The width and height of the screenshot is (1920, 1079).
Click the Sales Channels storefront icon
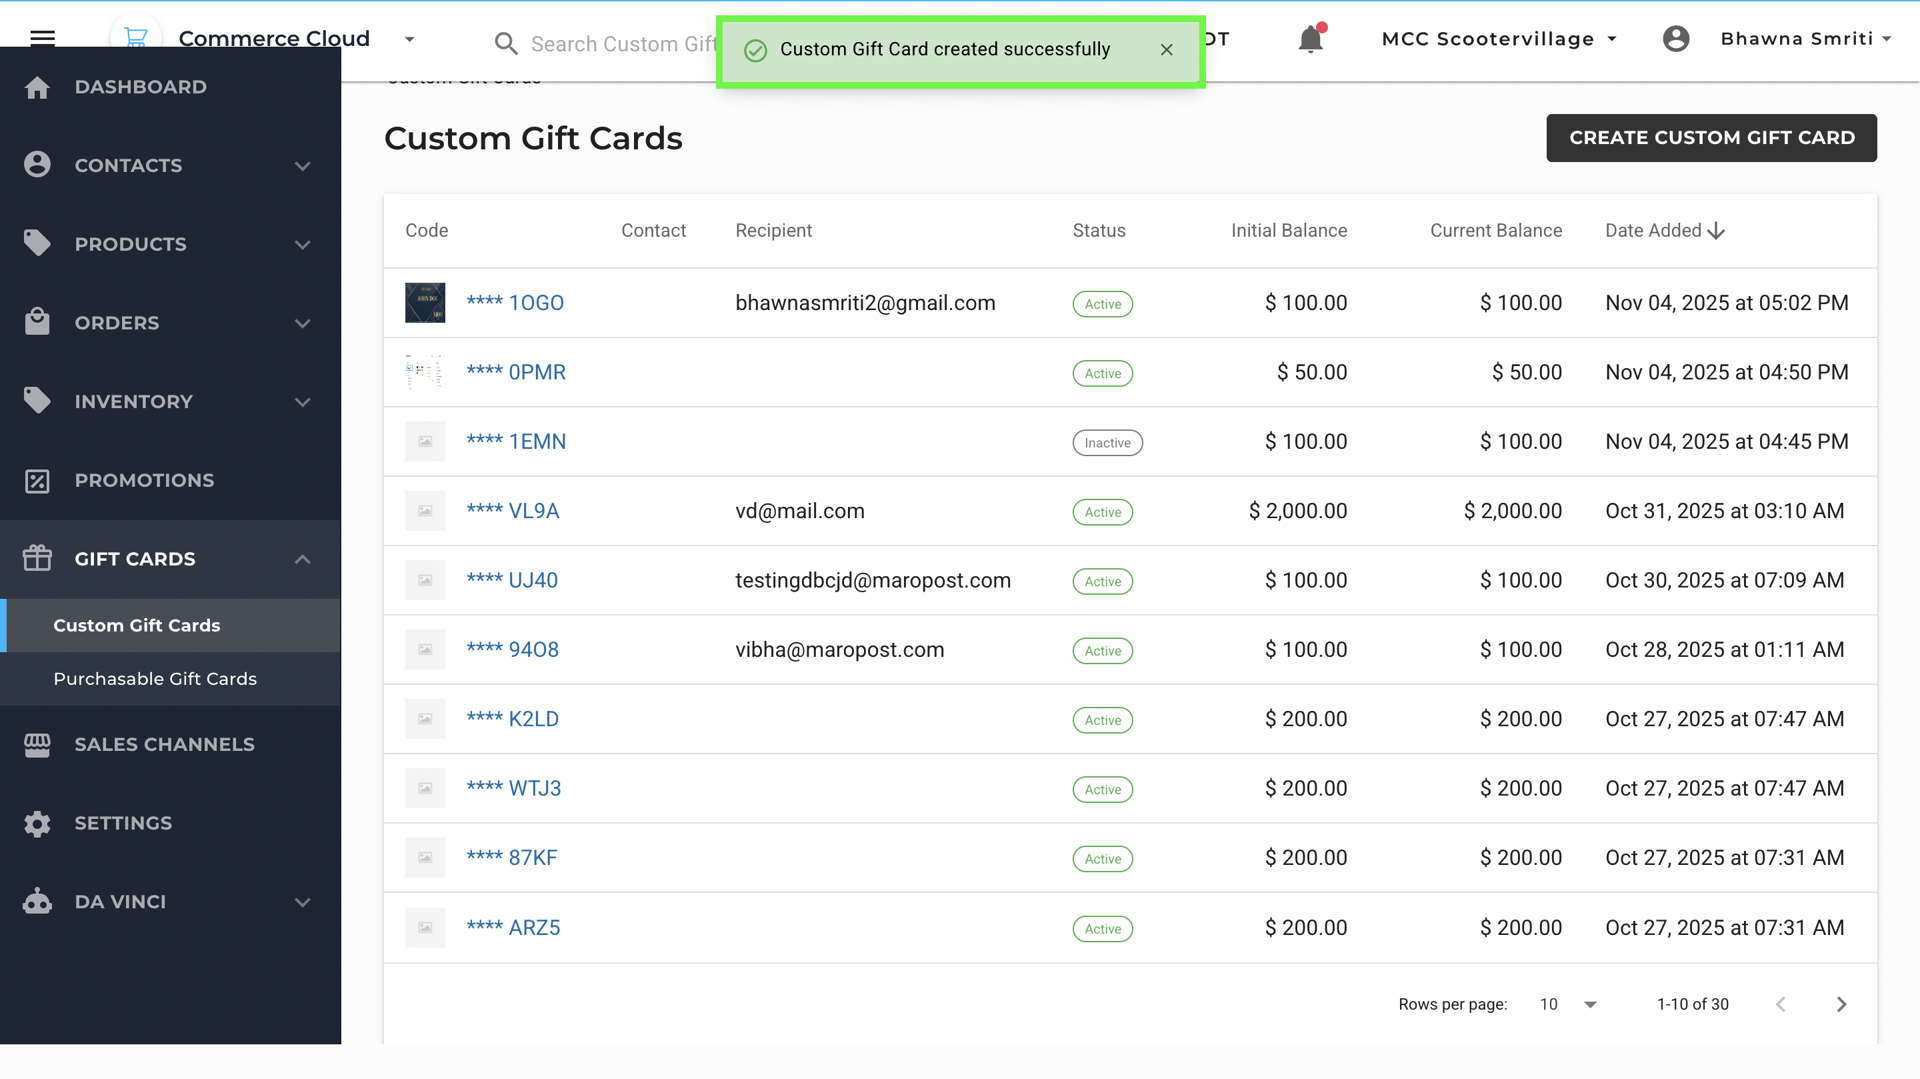click(x=37, y=744)
